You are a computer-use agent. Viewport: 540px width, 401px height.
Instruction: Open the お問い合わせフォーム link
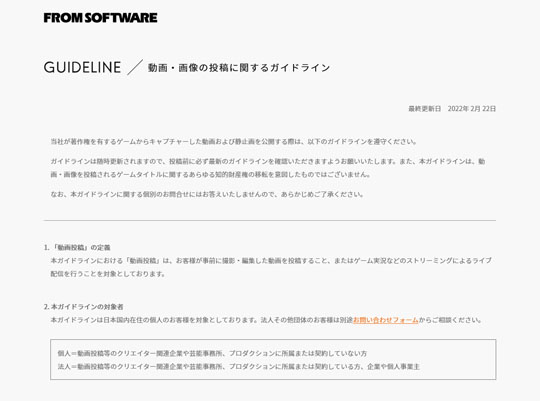pyautogui.click(x=386, y=320)
